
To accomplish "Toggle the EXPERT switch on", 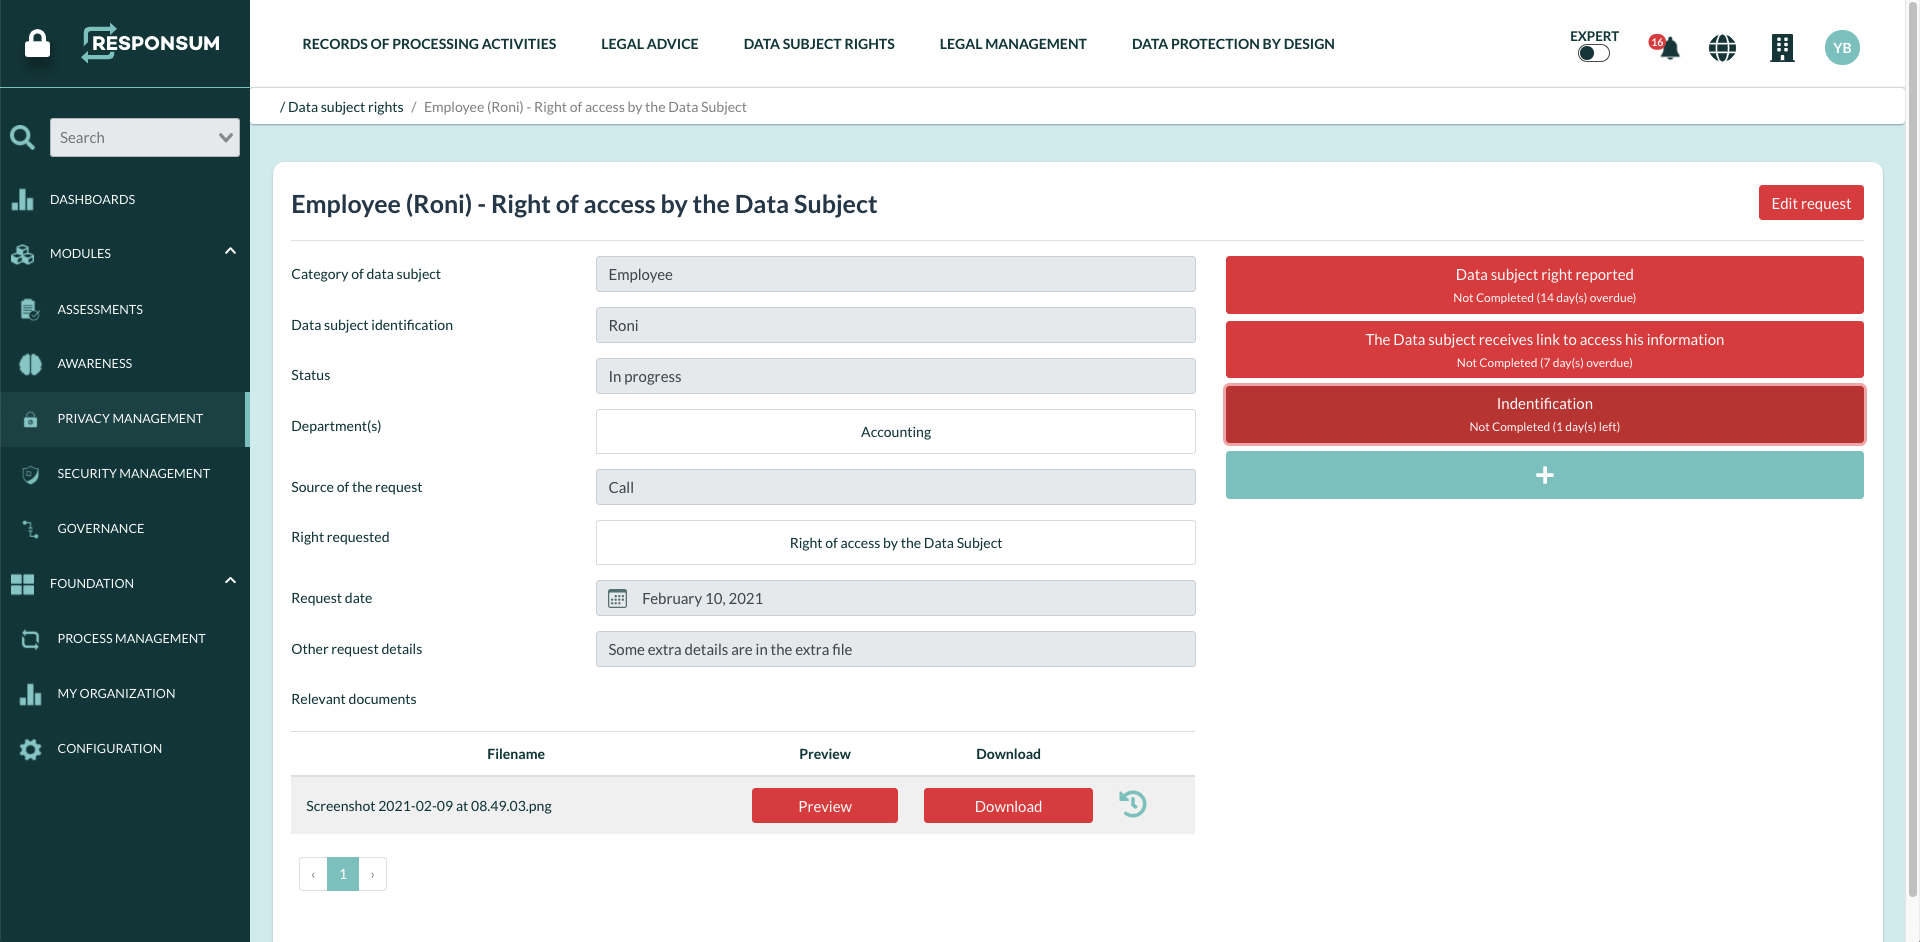I will (x=1593, y=53).
